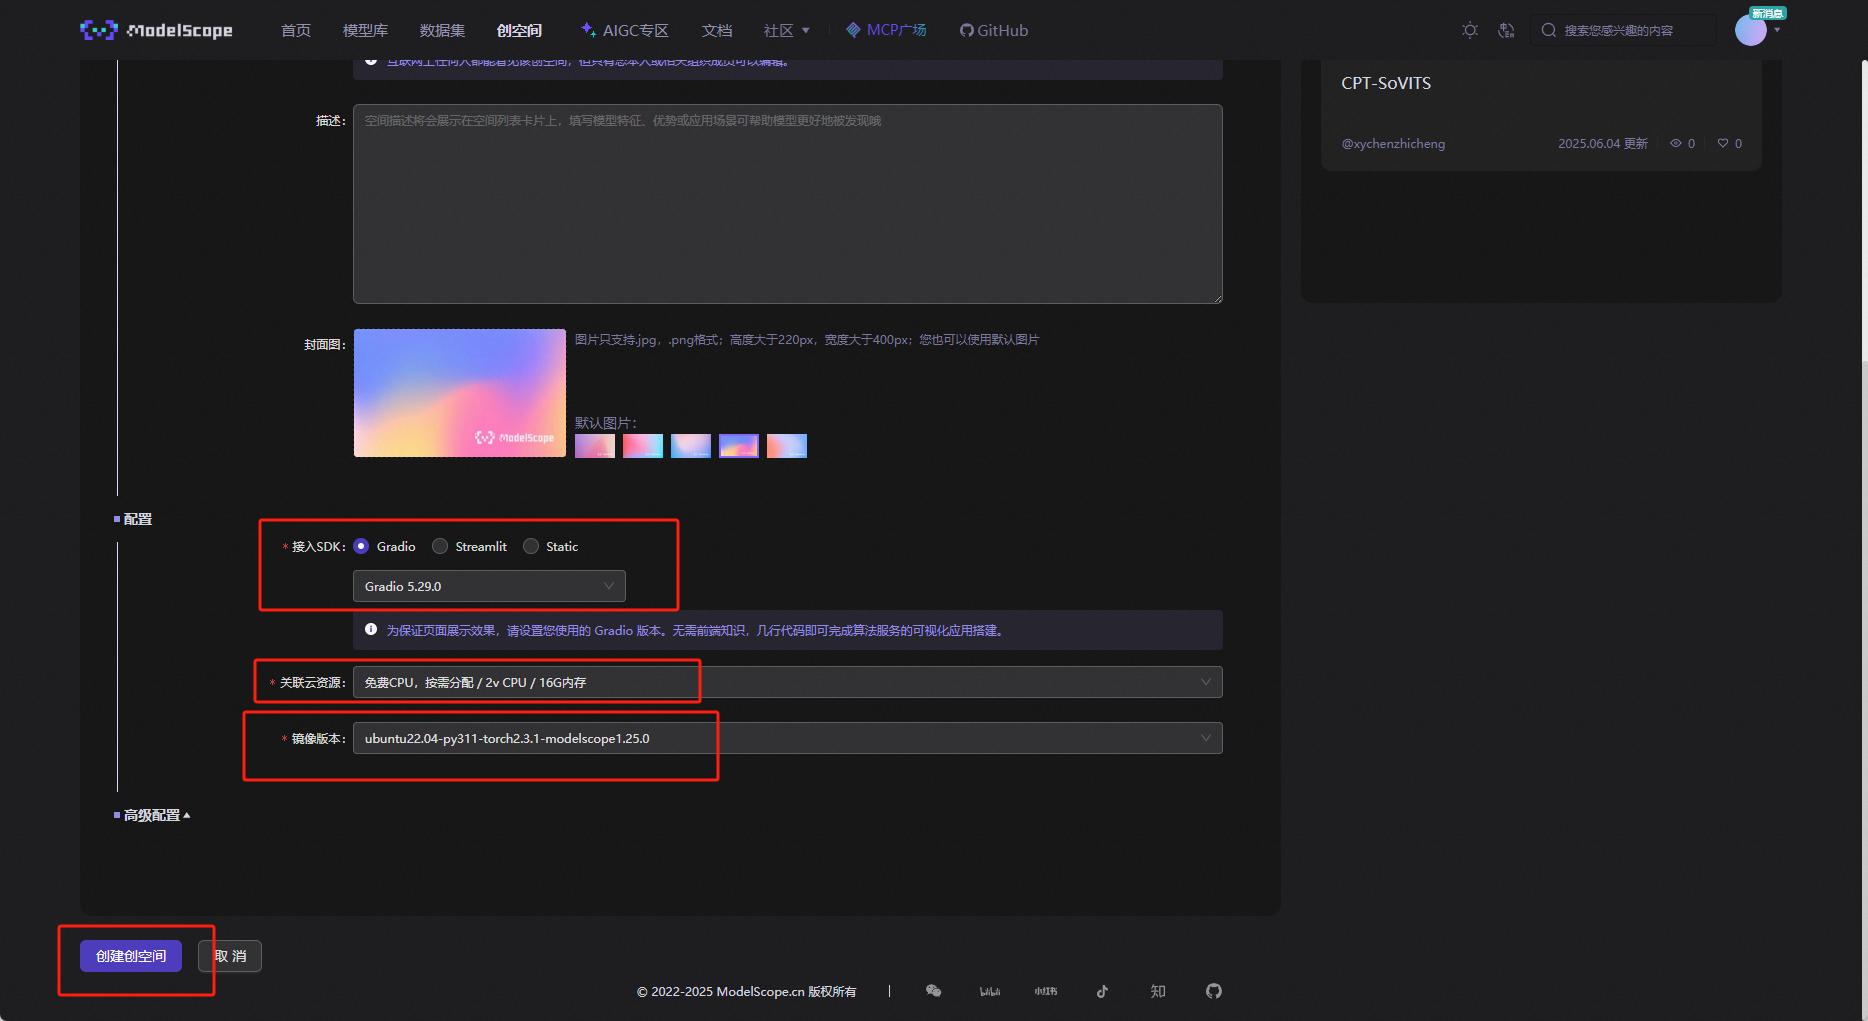This screenshot has height=1021, width=1868.
Task: Click the ModelScope logo
Action: (x=155, y=30)
